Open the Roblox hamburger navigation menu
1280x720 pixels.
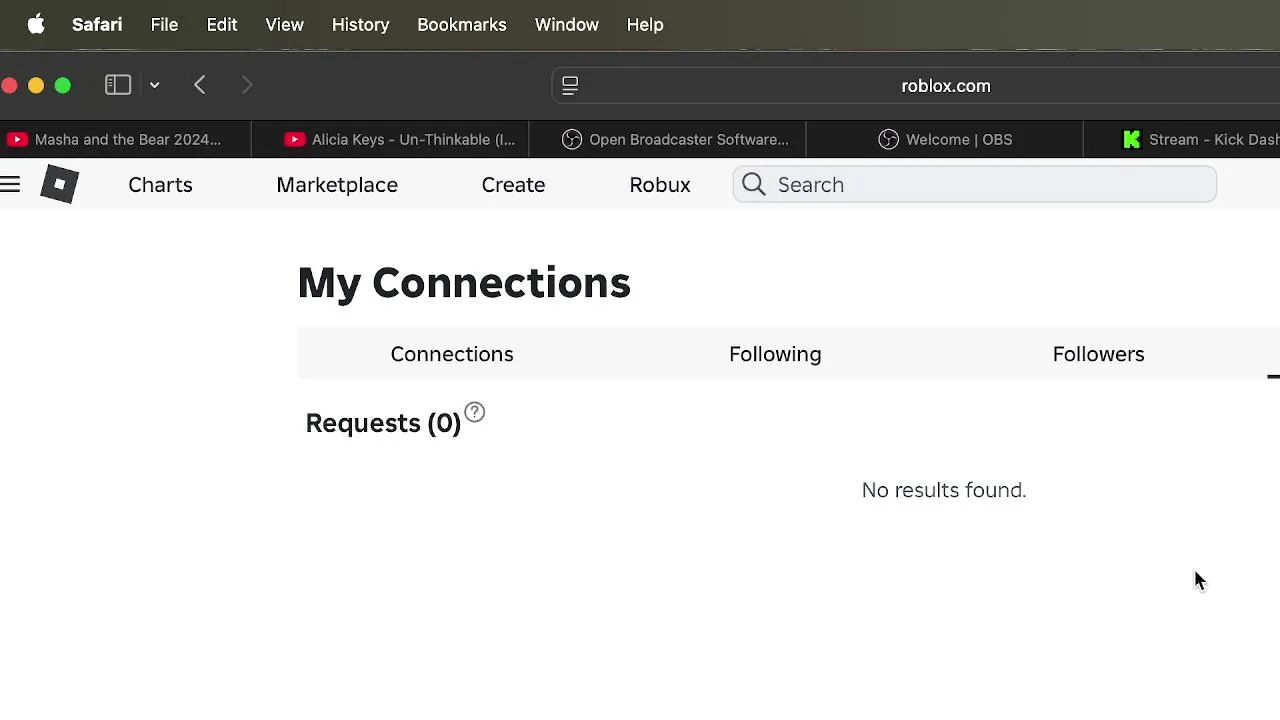pyautogui.click(x=10, y=184)
